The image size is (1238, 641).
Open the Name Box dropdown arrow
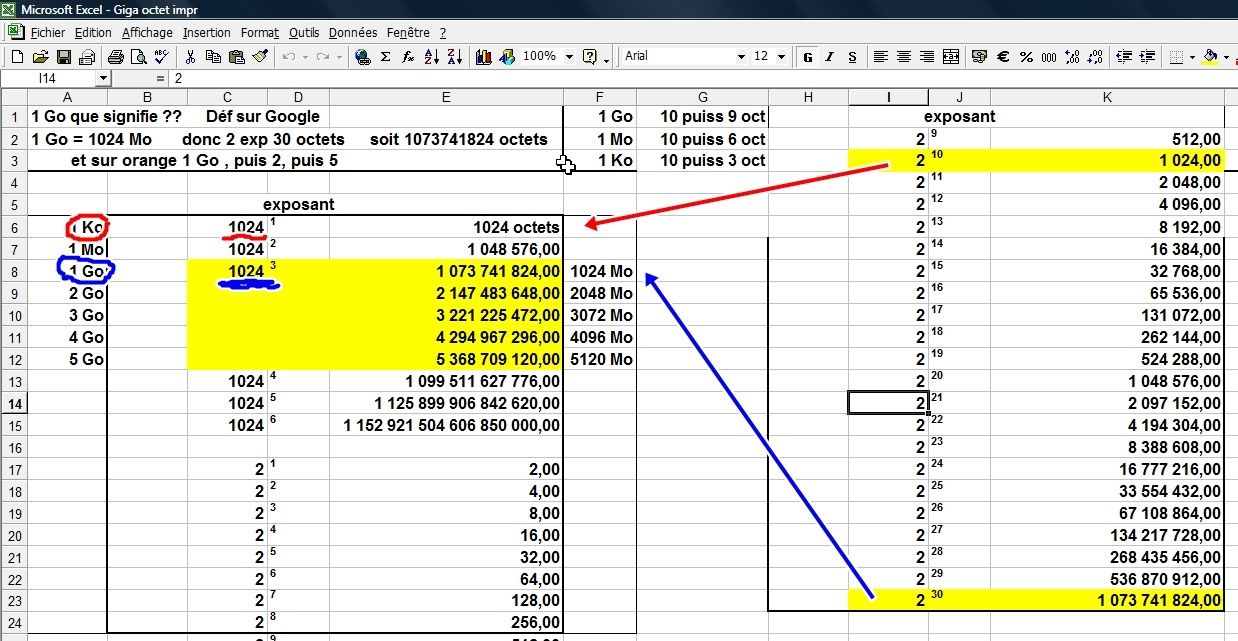[103, 77]
